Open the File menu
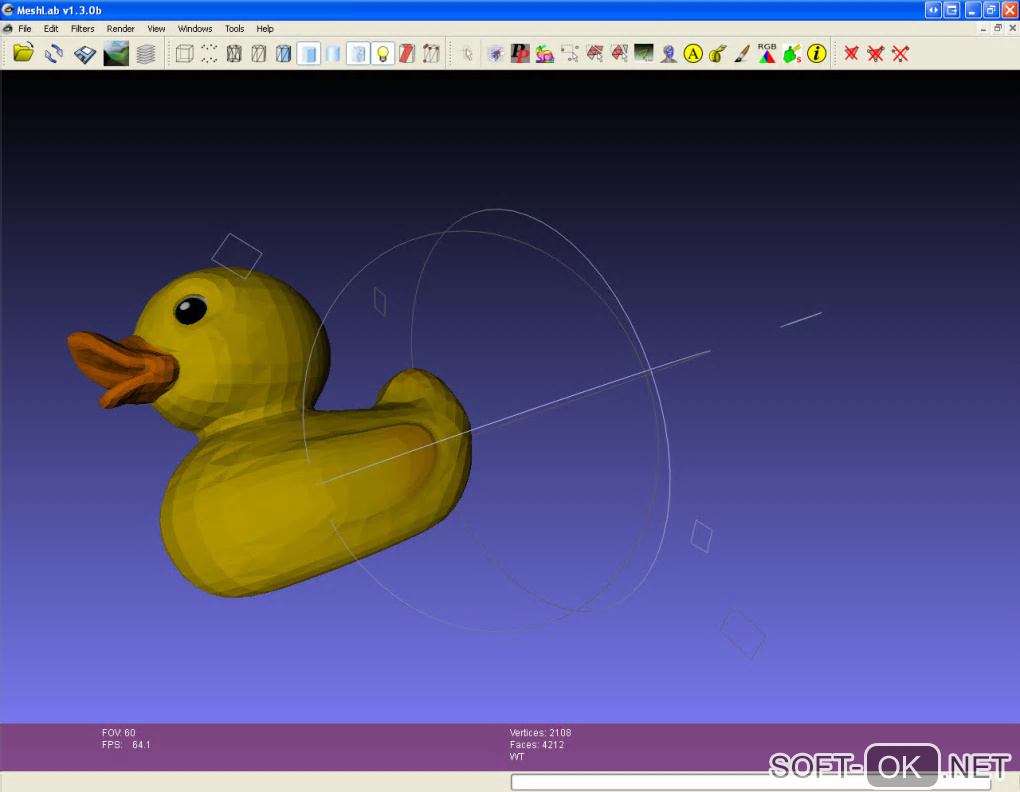The image size is (1020, 792). (x=25, y=29)
